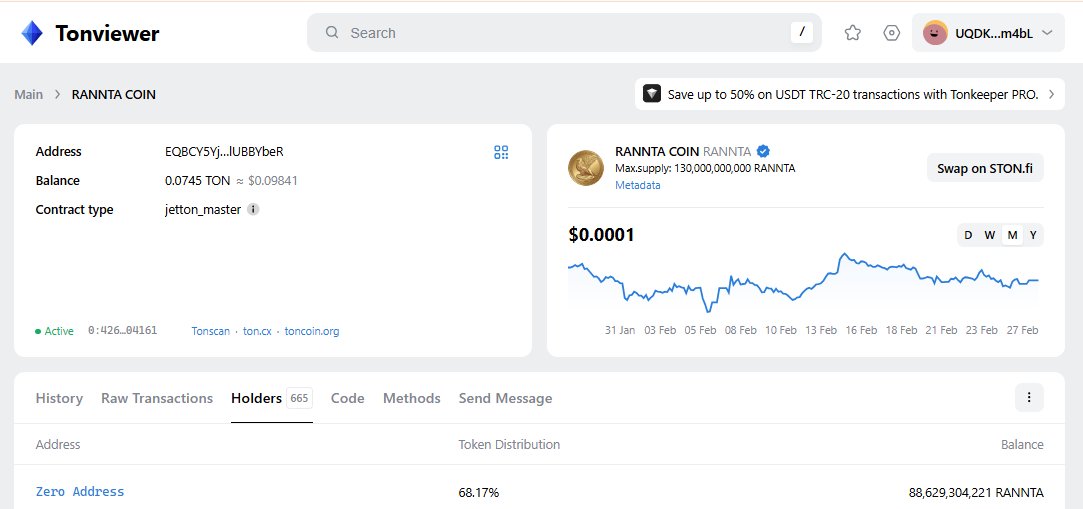This screenshot has width=1083, height=509.
Task: Click the Tonviewer diamond logo icon
Action: (x=32, y=33)
